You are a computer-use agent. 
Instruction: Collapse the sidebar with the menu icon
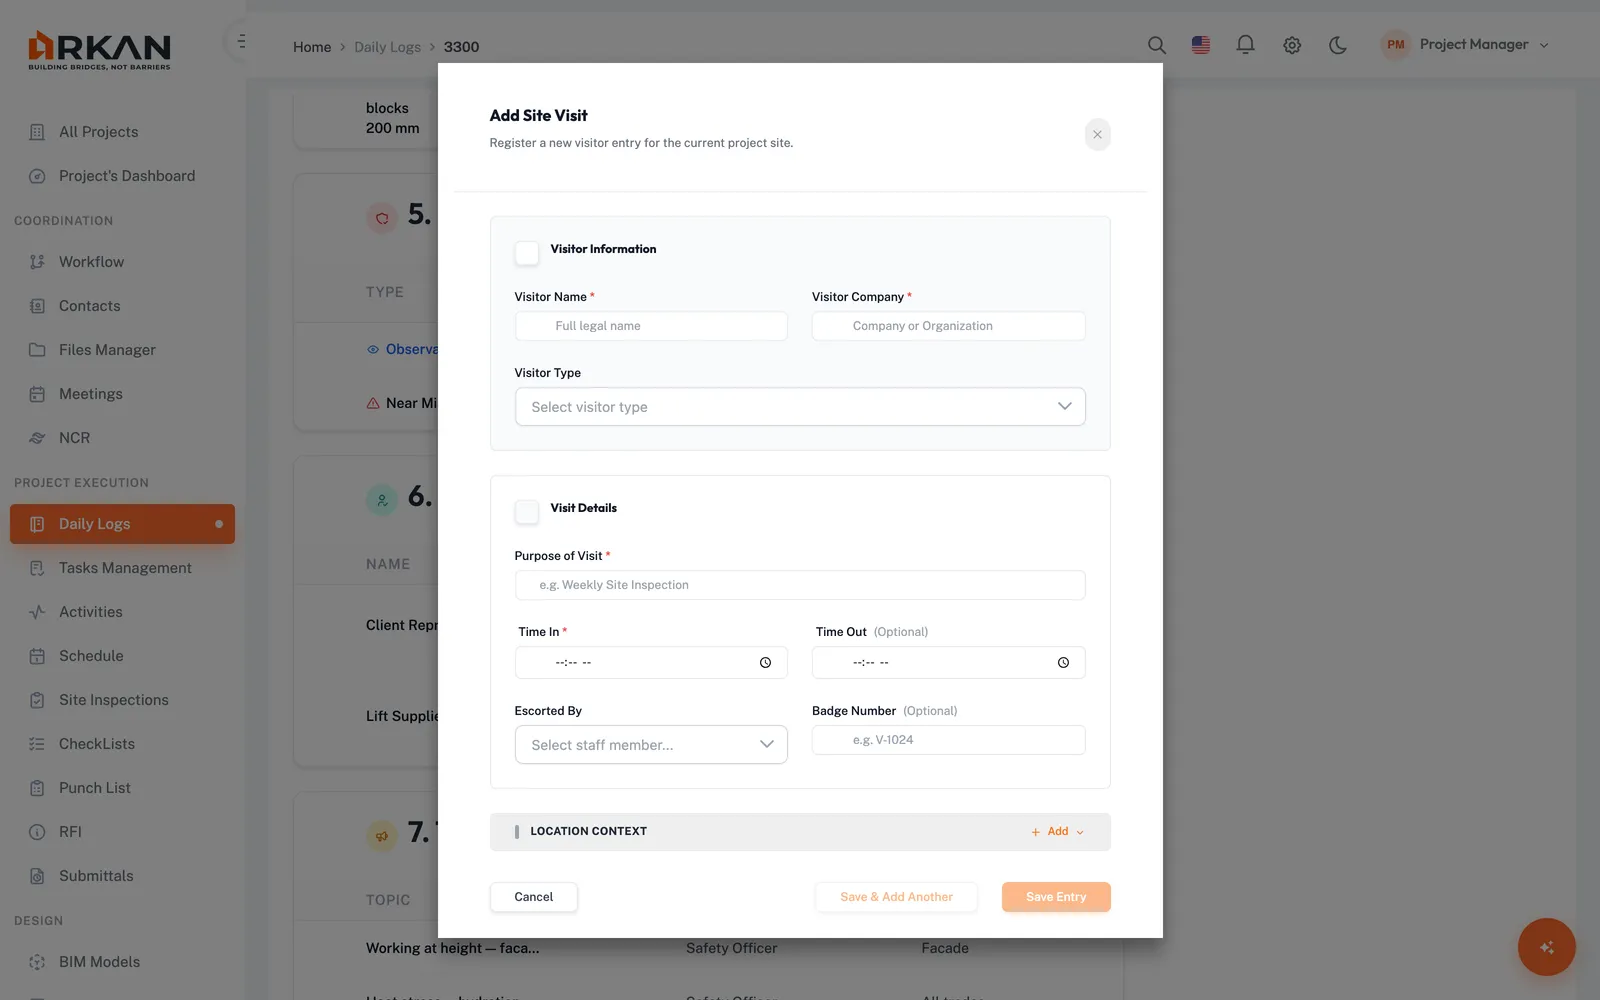pyautogui.click(x=241, y=42)
